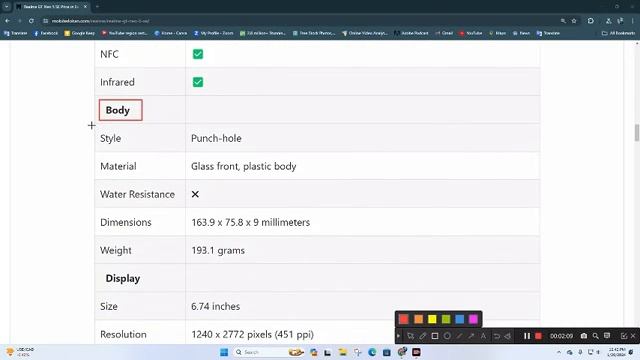Zoom the page using address bar magnifier
This screenshot has height=360, width=640.
click(x=563, y=21)
